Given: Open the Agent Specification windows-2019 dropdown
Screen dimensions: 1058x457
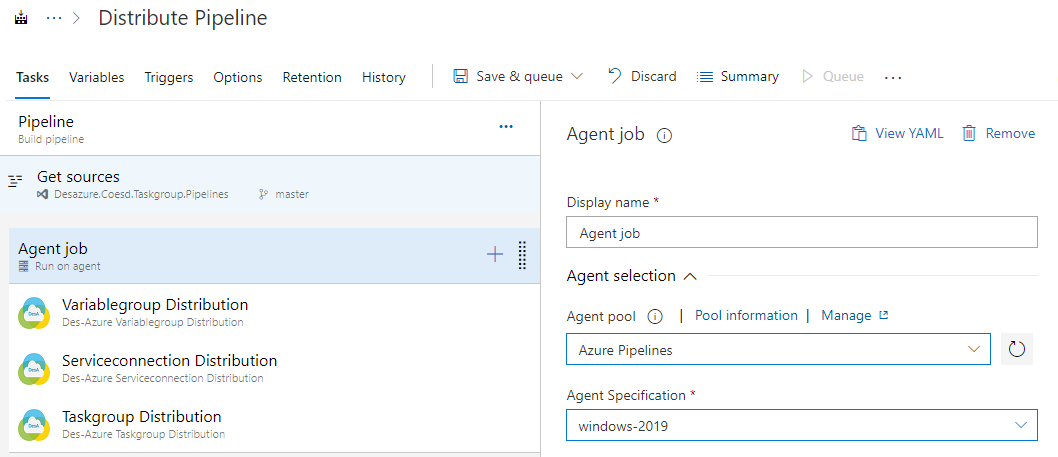Looking at the screenshot, I should coord(802,425).
